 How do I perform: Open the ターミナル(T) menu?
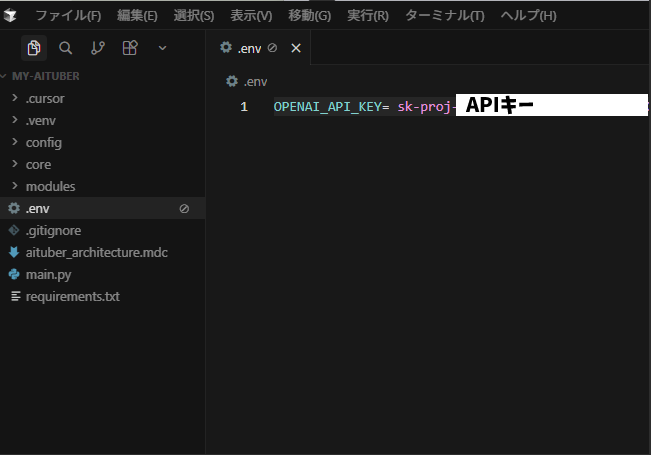[x=444, y=16]
